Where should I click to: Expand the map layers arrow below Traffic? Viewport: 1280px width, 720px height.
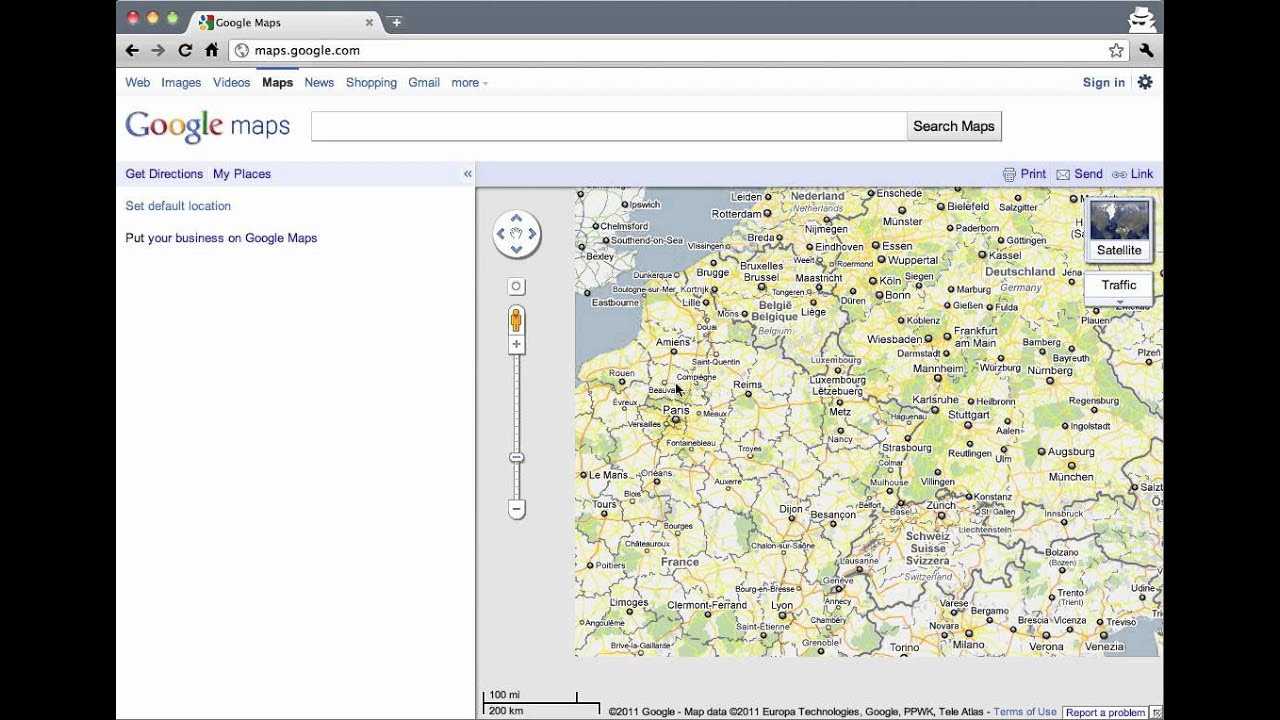[x=1119, y=301]
